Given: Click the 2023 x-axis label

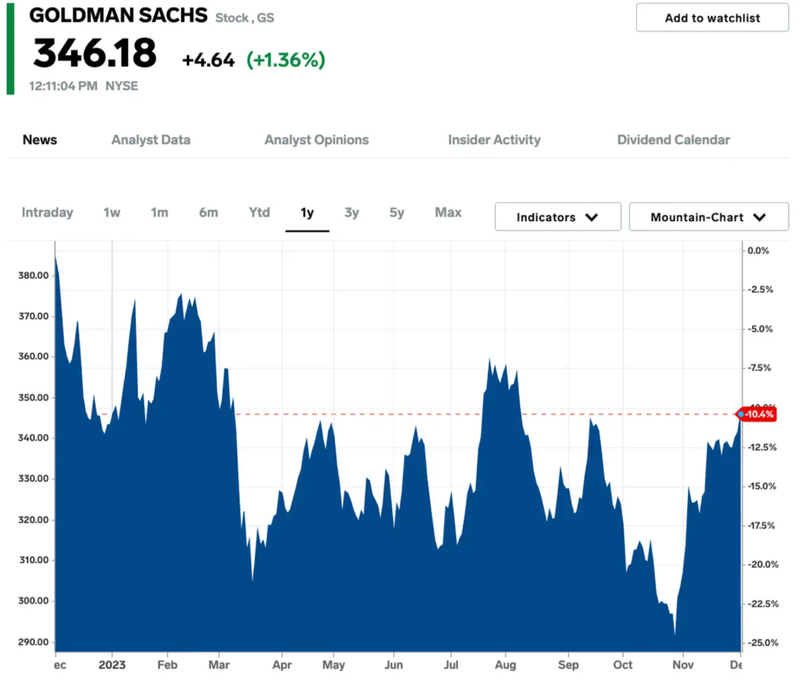Looking at the screenshot, I should [x=112, y=665].
